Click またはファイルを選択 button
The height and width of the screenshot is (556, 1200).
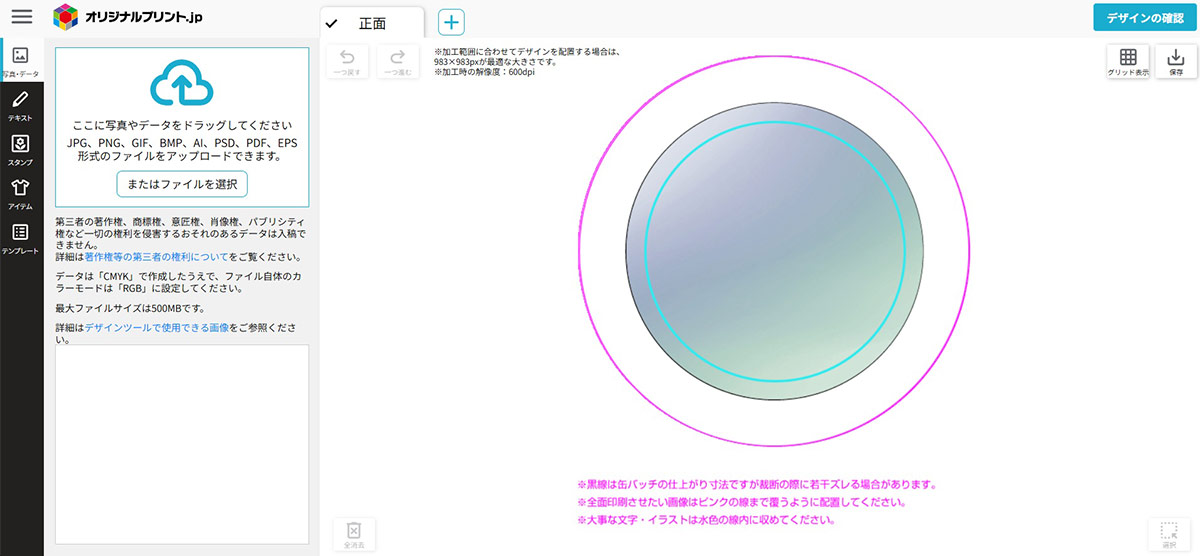click(x=182, y=184)
